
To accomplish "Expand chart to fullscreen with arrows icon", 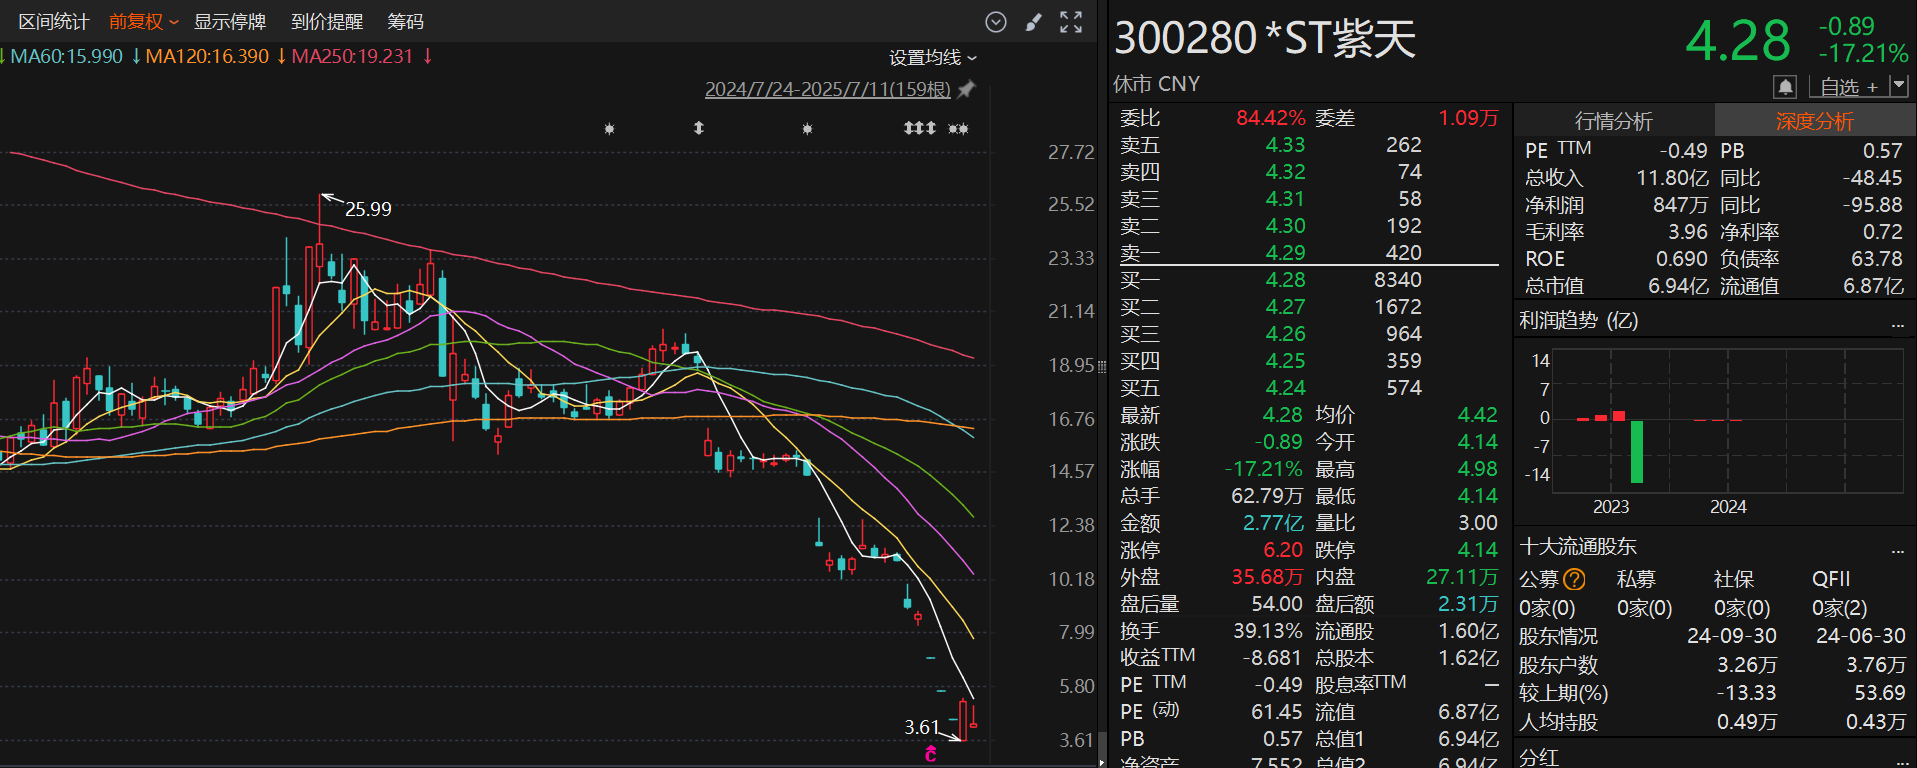I will pos(1071,22).
